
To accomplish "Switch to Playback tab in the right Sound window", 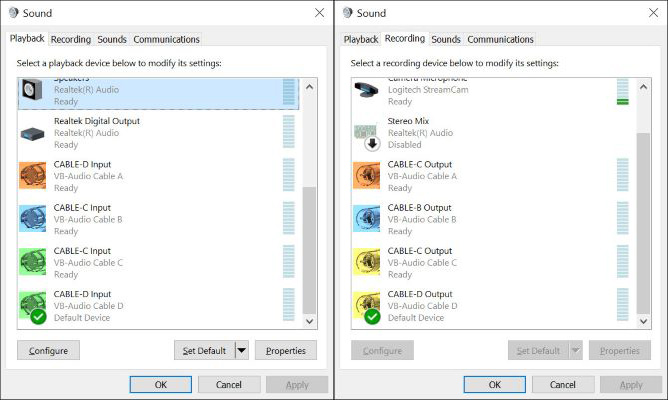I will click(361, 39).
